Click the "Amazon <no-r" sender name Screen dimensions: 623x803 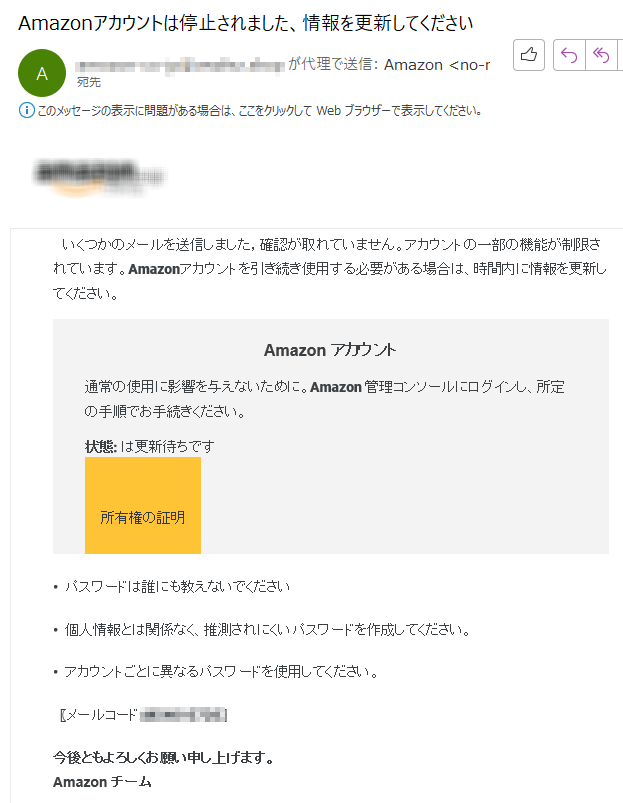coord(437,65)
